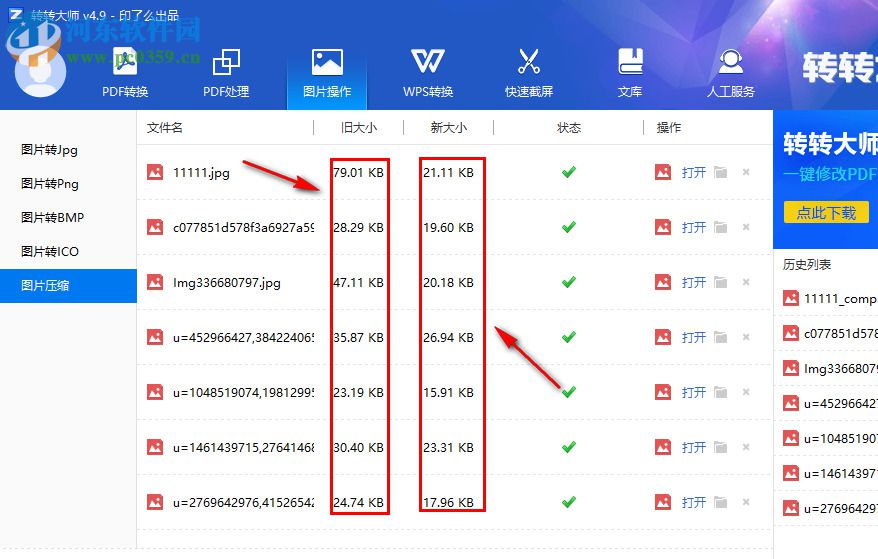Open output folder icon for u=1048519074 row
This screenshot has width=878, height=559.
point(721,392)
